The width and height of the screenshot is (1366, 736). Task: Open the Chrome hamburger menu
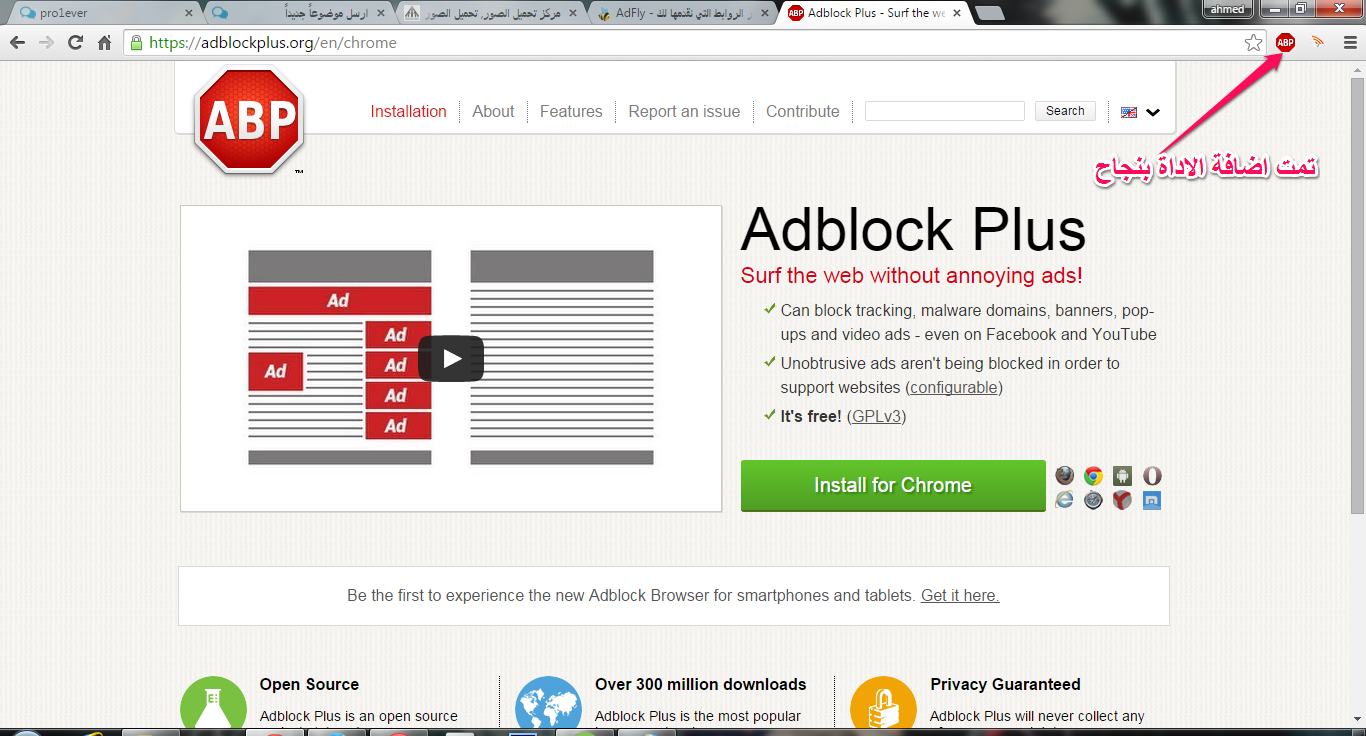[x=1349, y=42]
